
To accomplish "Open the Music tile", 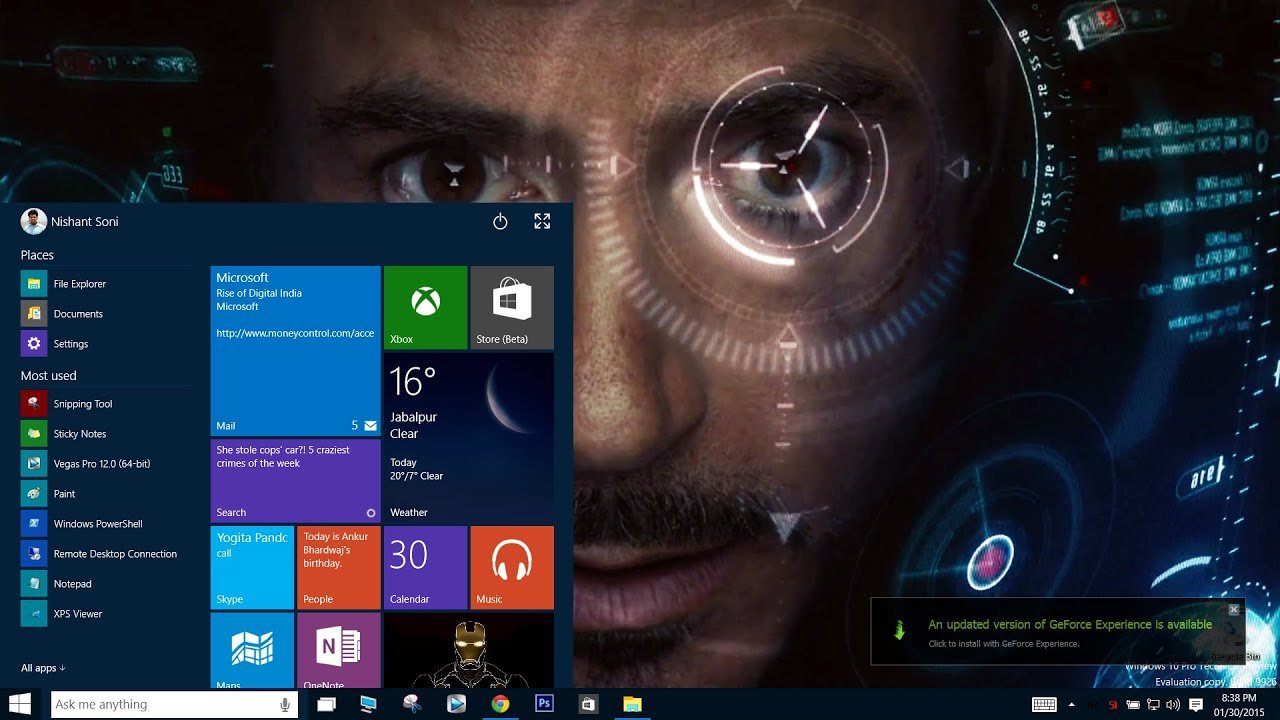I will pyautogui.click(x=512, y=567).
